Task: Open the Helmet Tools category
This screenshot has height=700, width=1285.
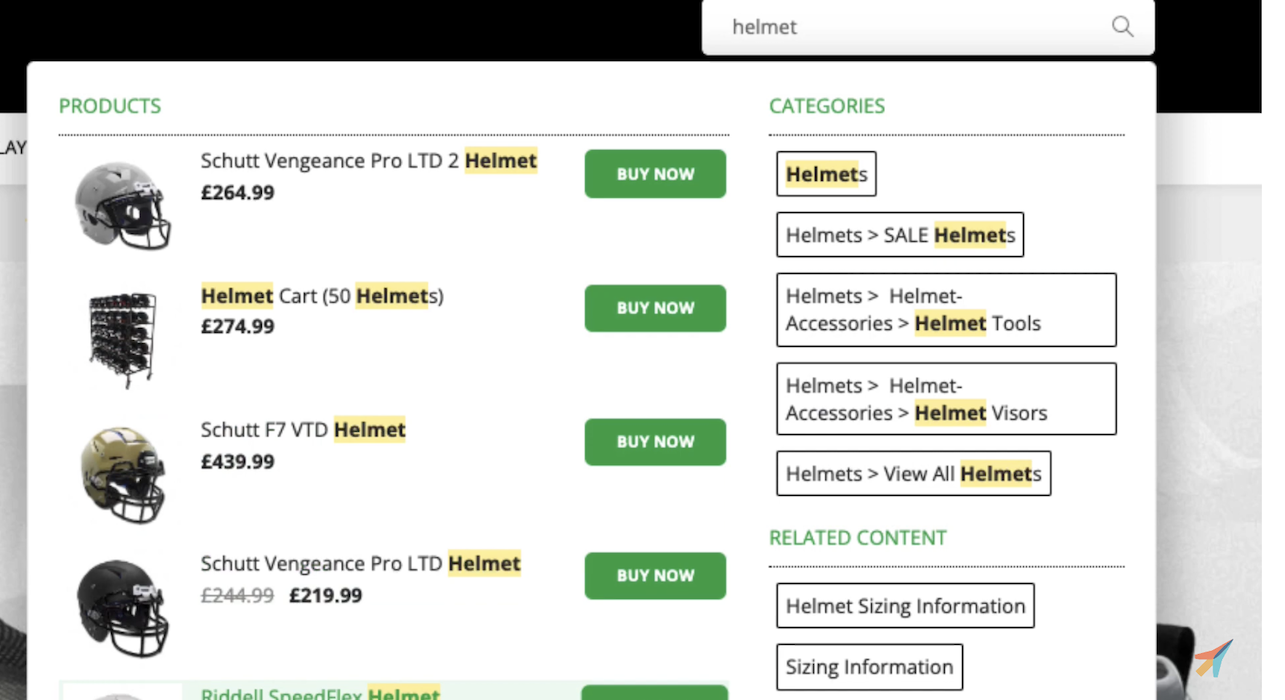Action: [946, 310]
